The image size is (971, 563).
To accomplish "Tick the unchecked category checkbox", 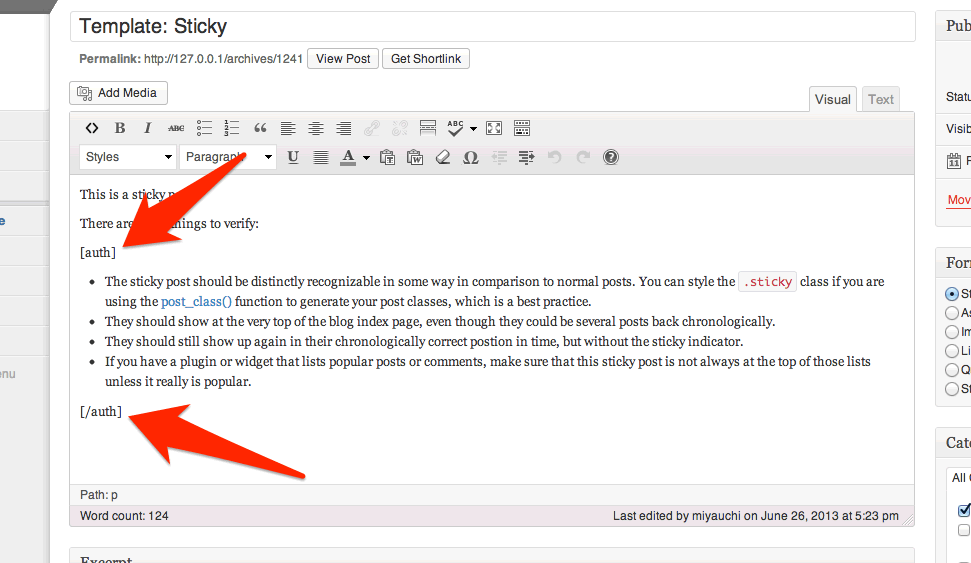I will 964,530.
